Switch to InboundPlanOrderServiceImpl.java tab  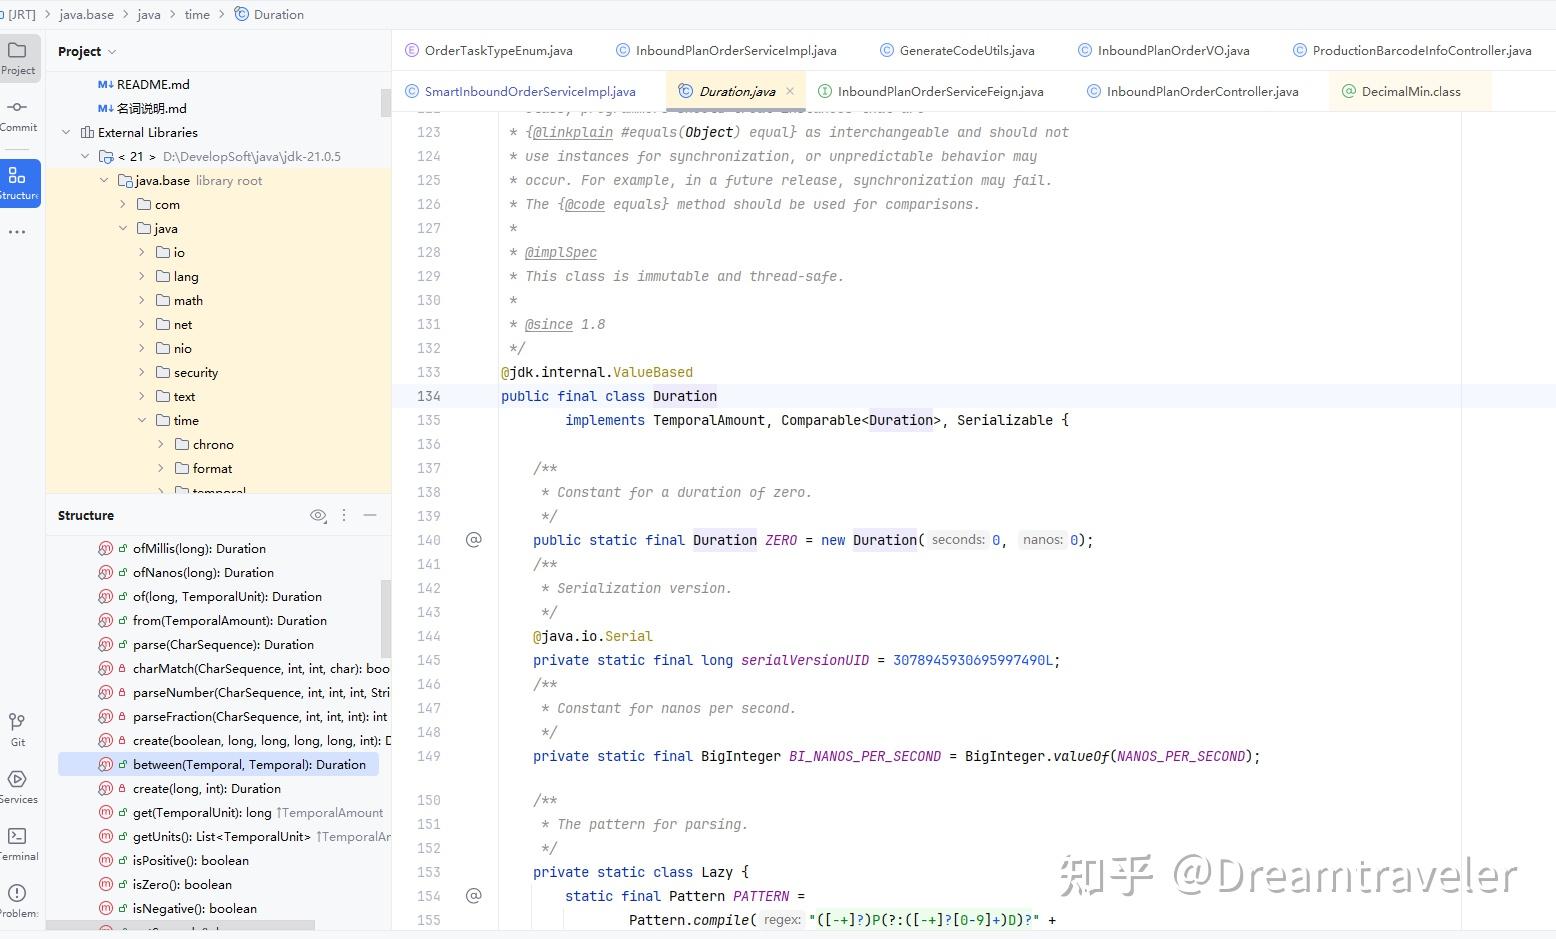(x=727, y=50)
